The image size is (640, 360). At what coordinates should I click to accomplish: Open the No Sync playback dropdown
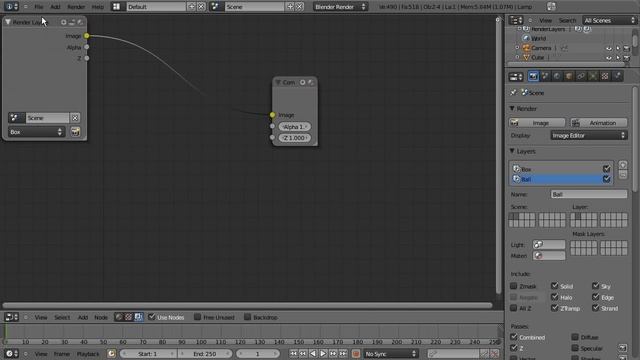point(390,353)
